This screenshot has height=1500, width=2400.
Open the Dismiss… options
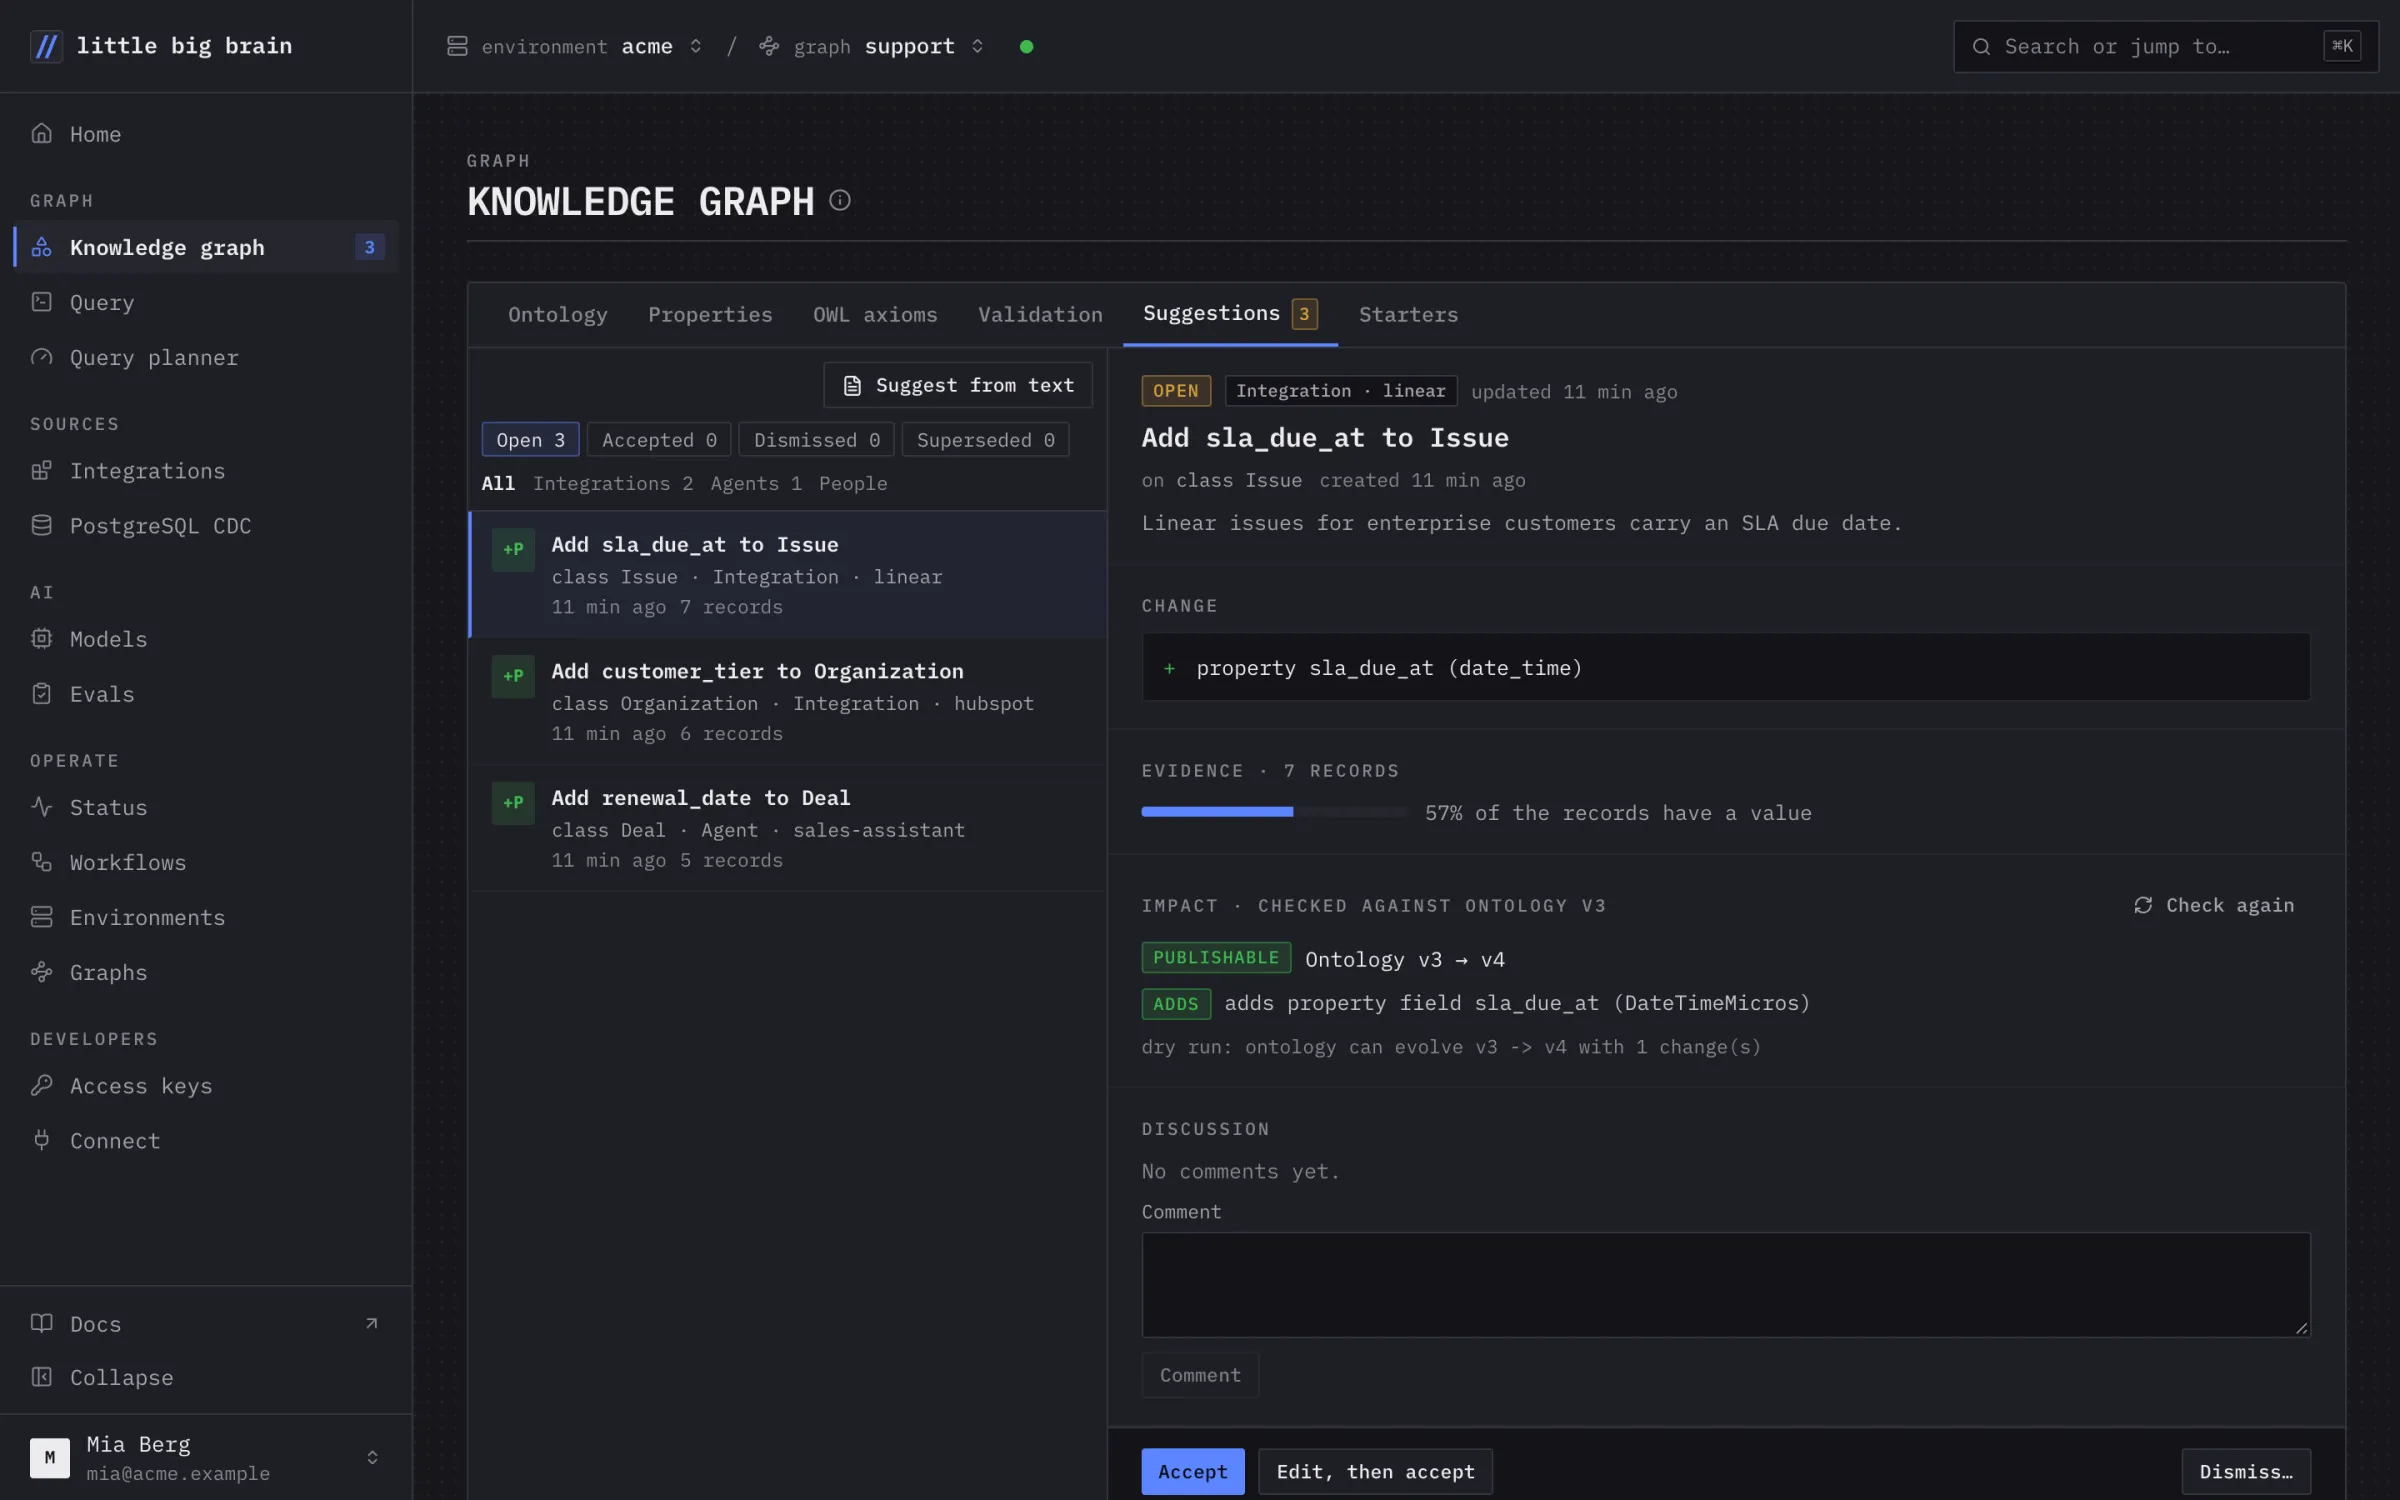click(x=2246, y=1471)
